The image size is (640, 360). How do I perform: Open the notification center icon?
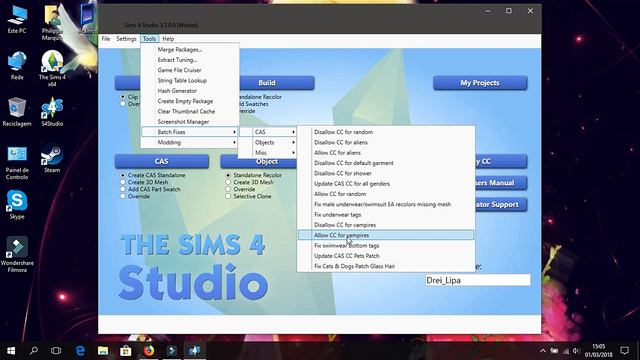624,351
